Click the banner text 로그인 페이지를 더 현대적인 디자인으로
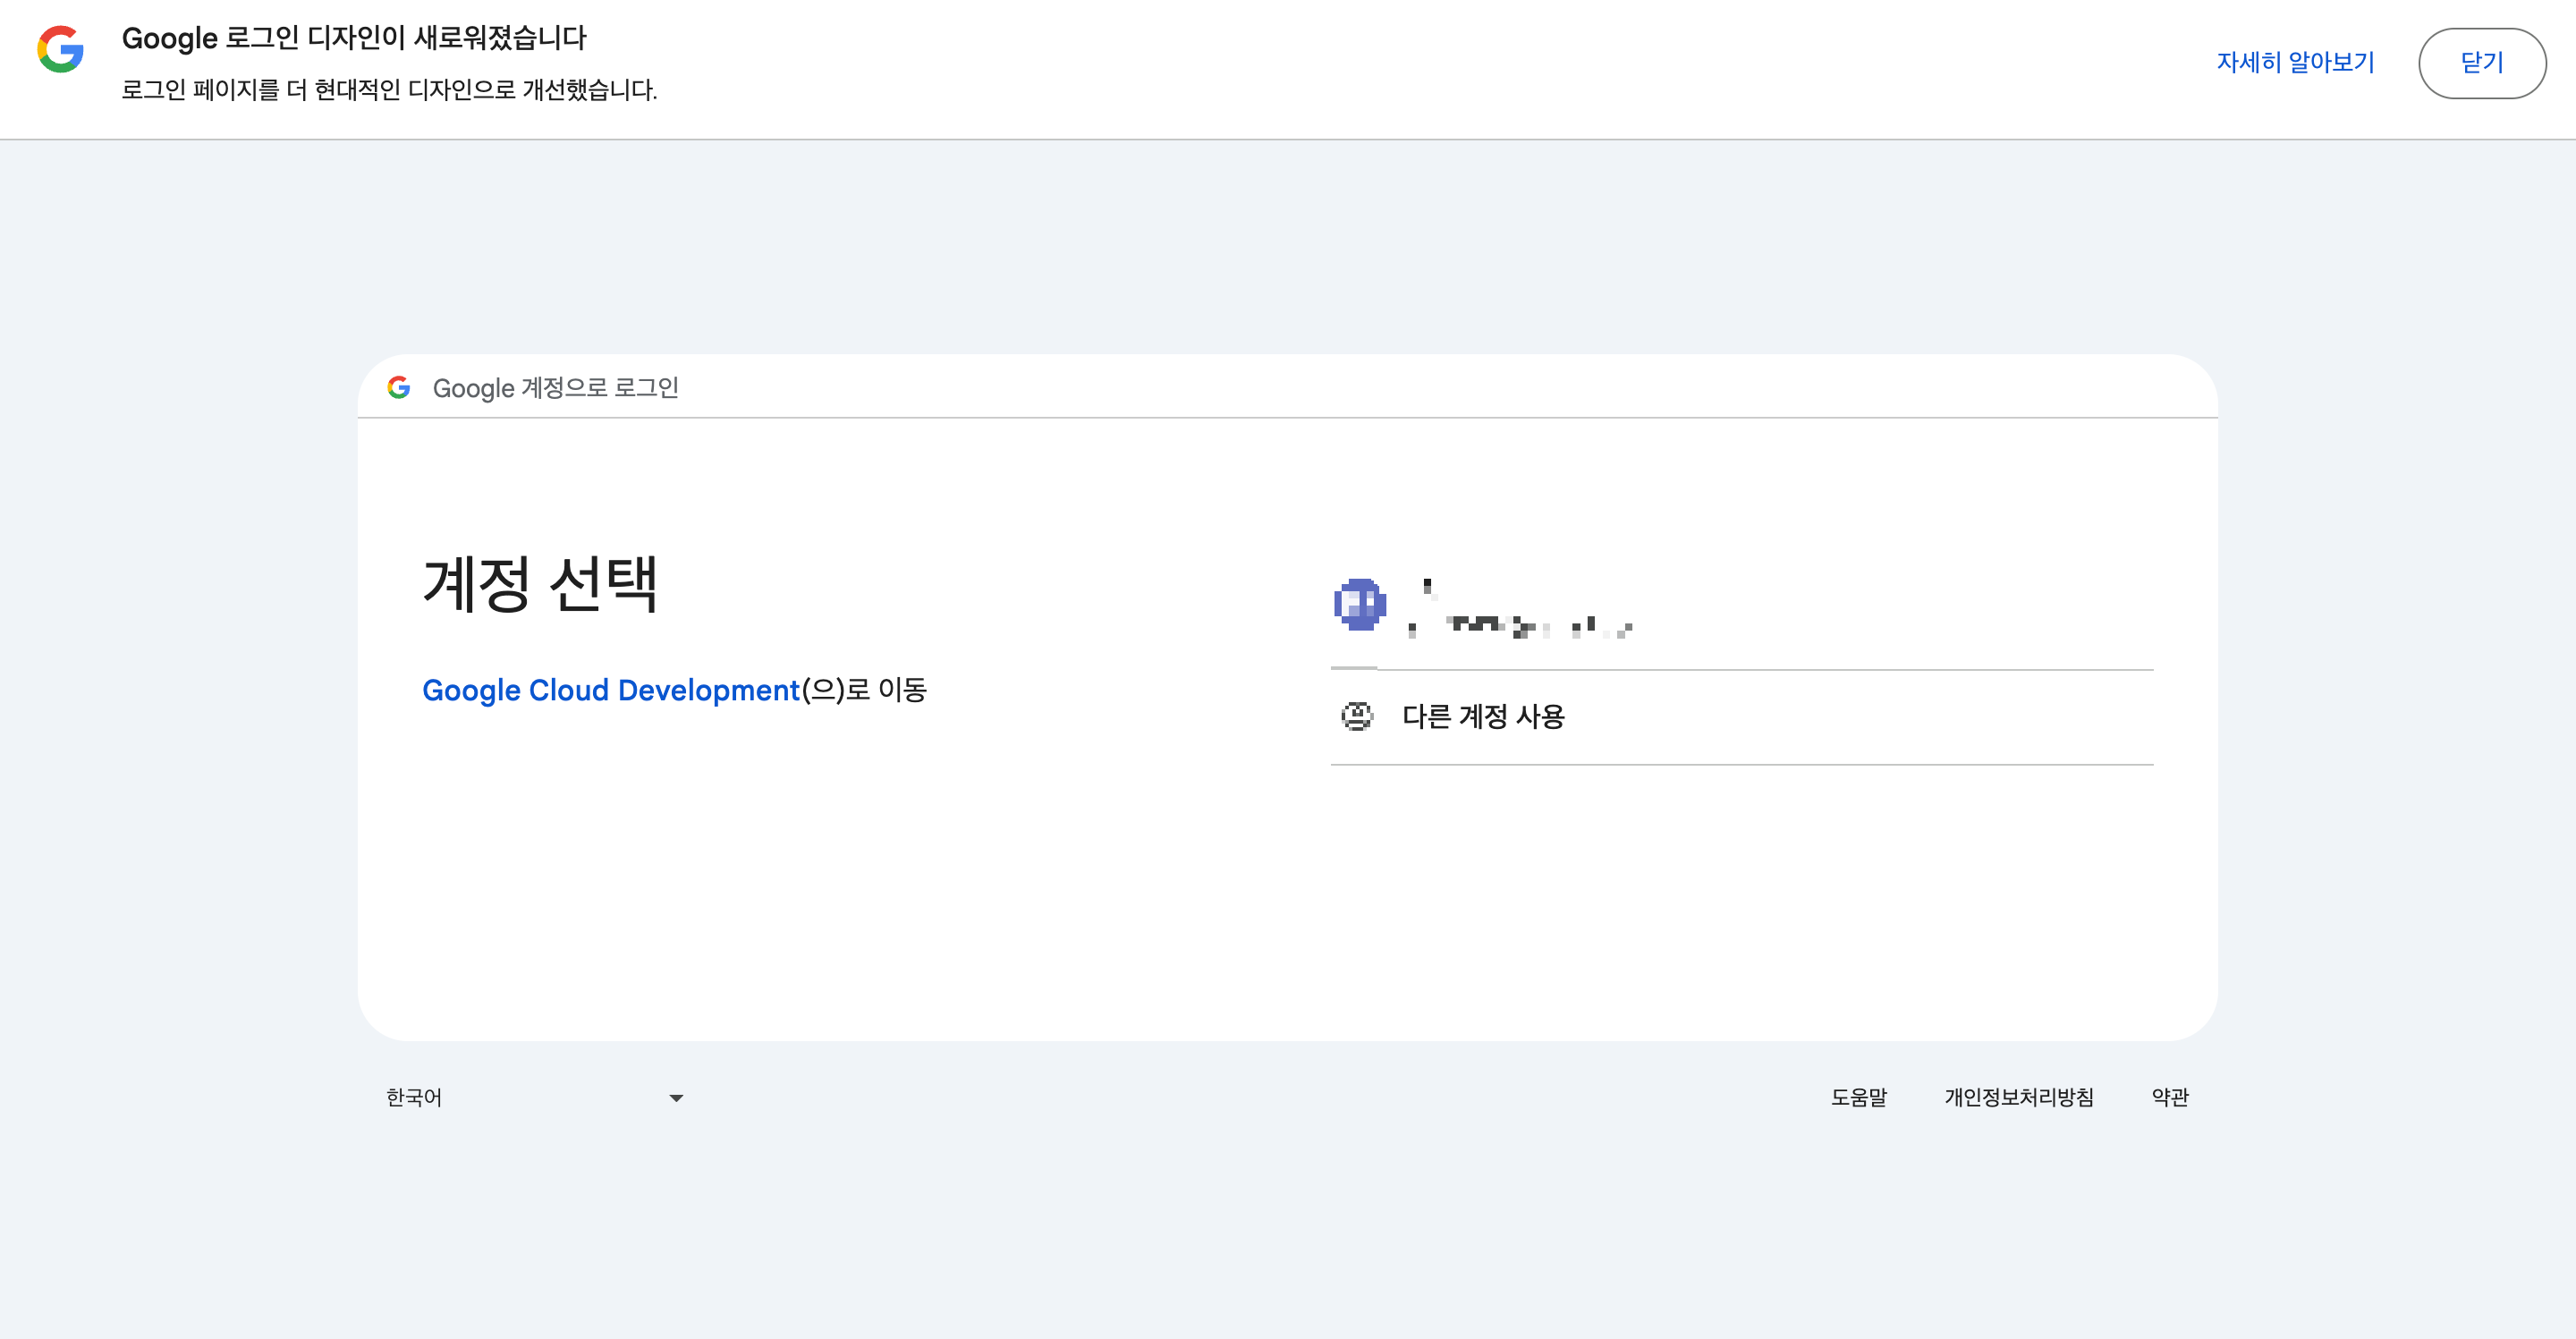This screenshot has height=1339, width=2576. coord(389,90)
